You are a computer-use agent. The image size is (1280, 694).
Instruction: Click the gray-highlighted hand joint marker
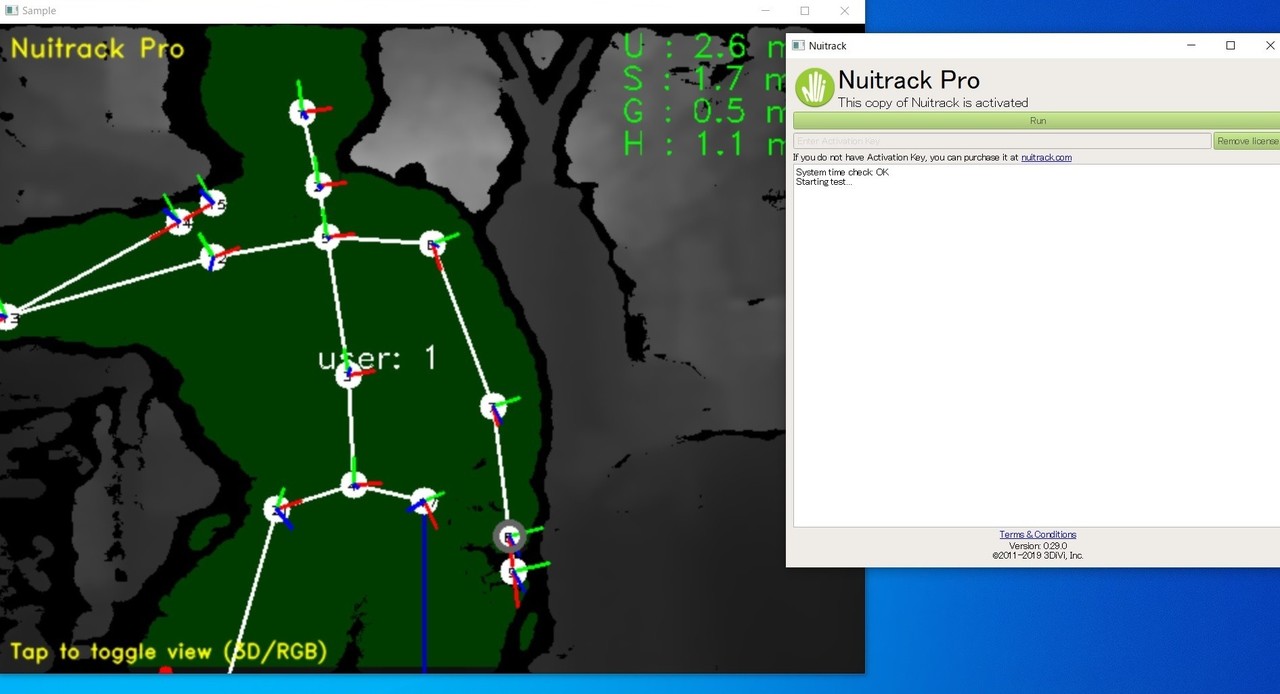[x=509, y=537]
